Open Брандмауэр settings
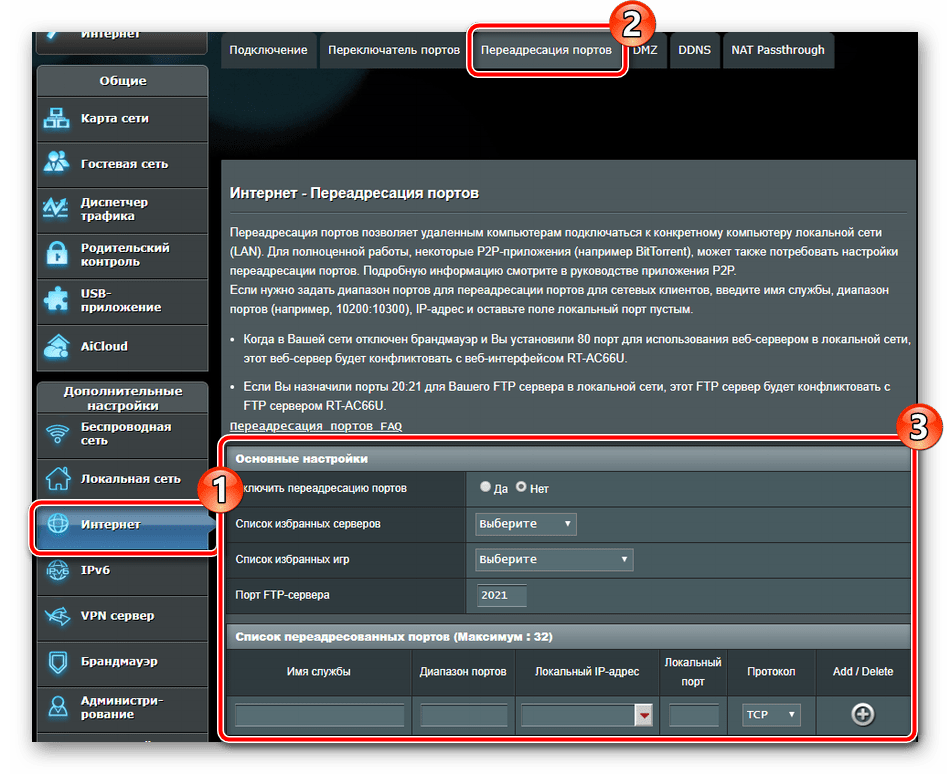 point(122,663)
